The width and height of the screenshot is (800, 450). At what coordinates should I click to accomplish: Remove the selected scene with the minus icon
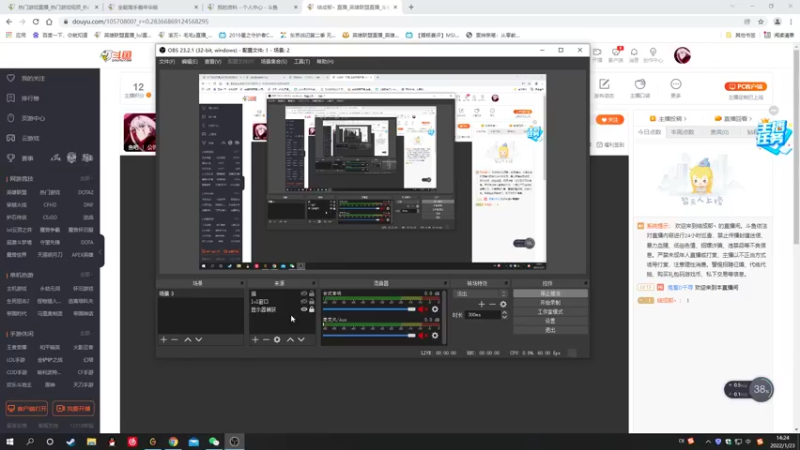point(174,340)
